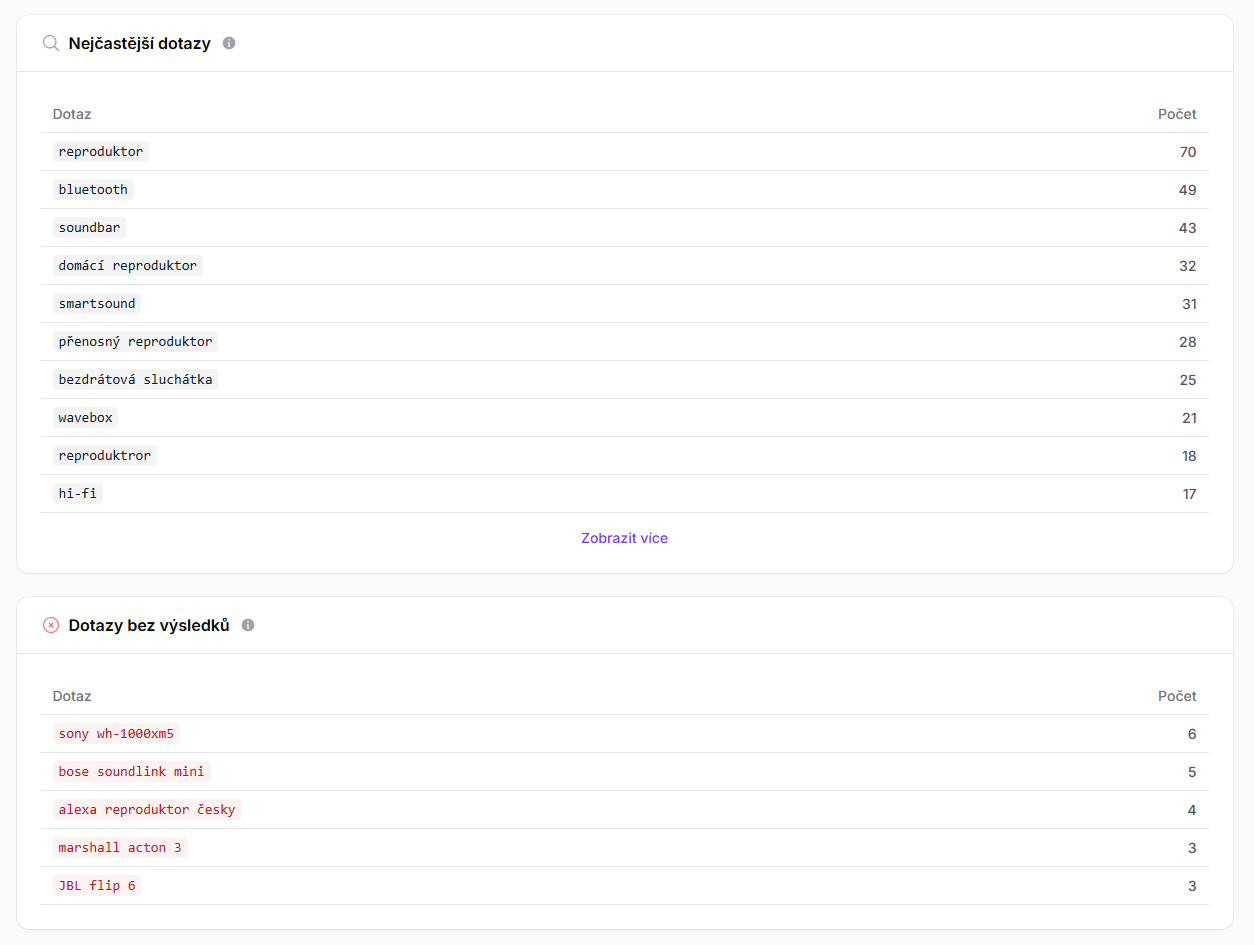The image size is (1254, 945).
Task: Select the misspelled 'reproduktror' query
Action: pyautogui.click(x=105, y=456)
